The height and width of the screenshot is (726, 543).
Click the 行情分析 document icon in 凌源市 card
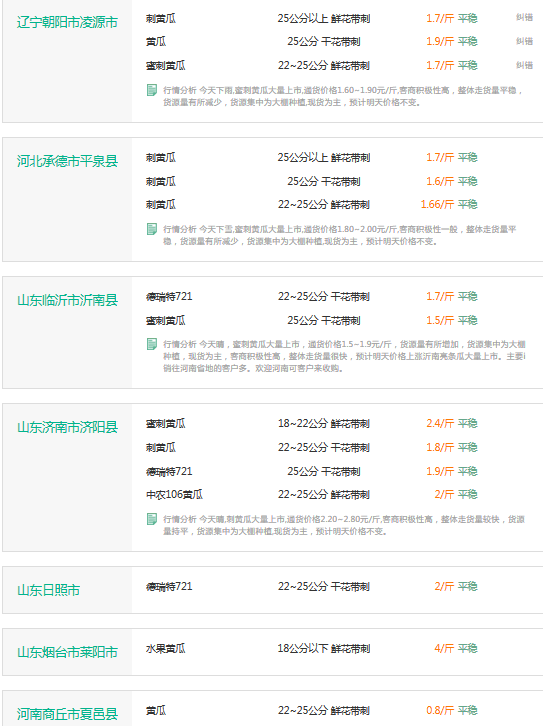(x=152, y=90)
